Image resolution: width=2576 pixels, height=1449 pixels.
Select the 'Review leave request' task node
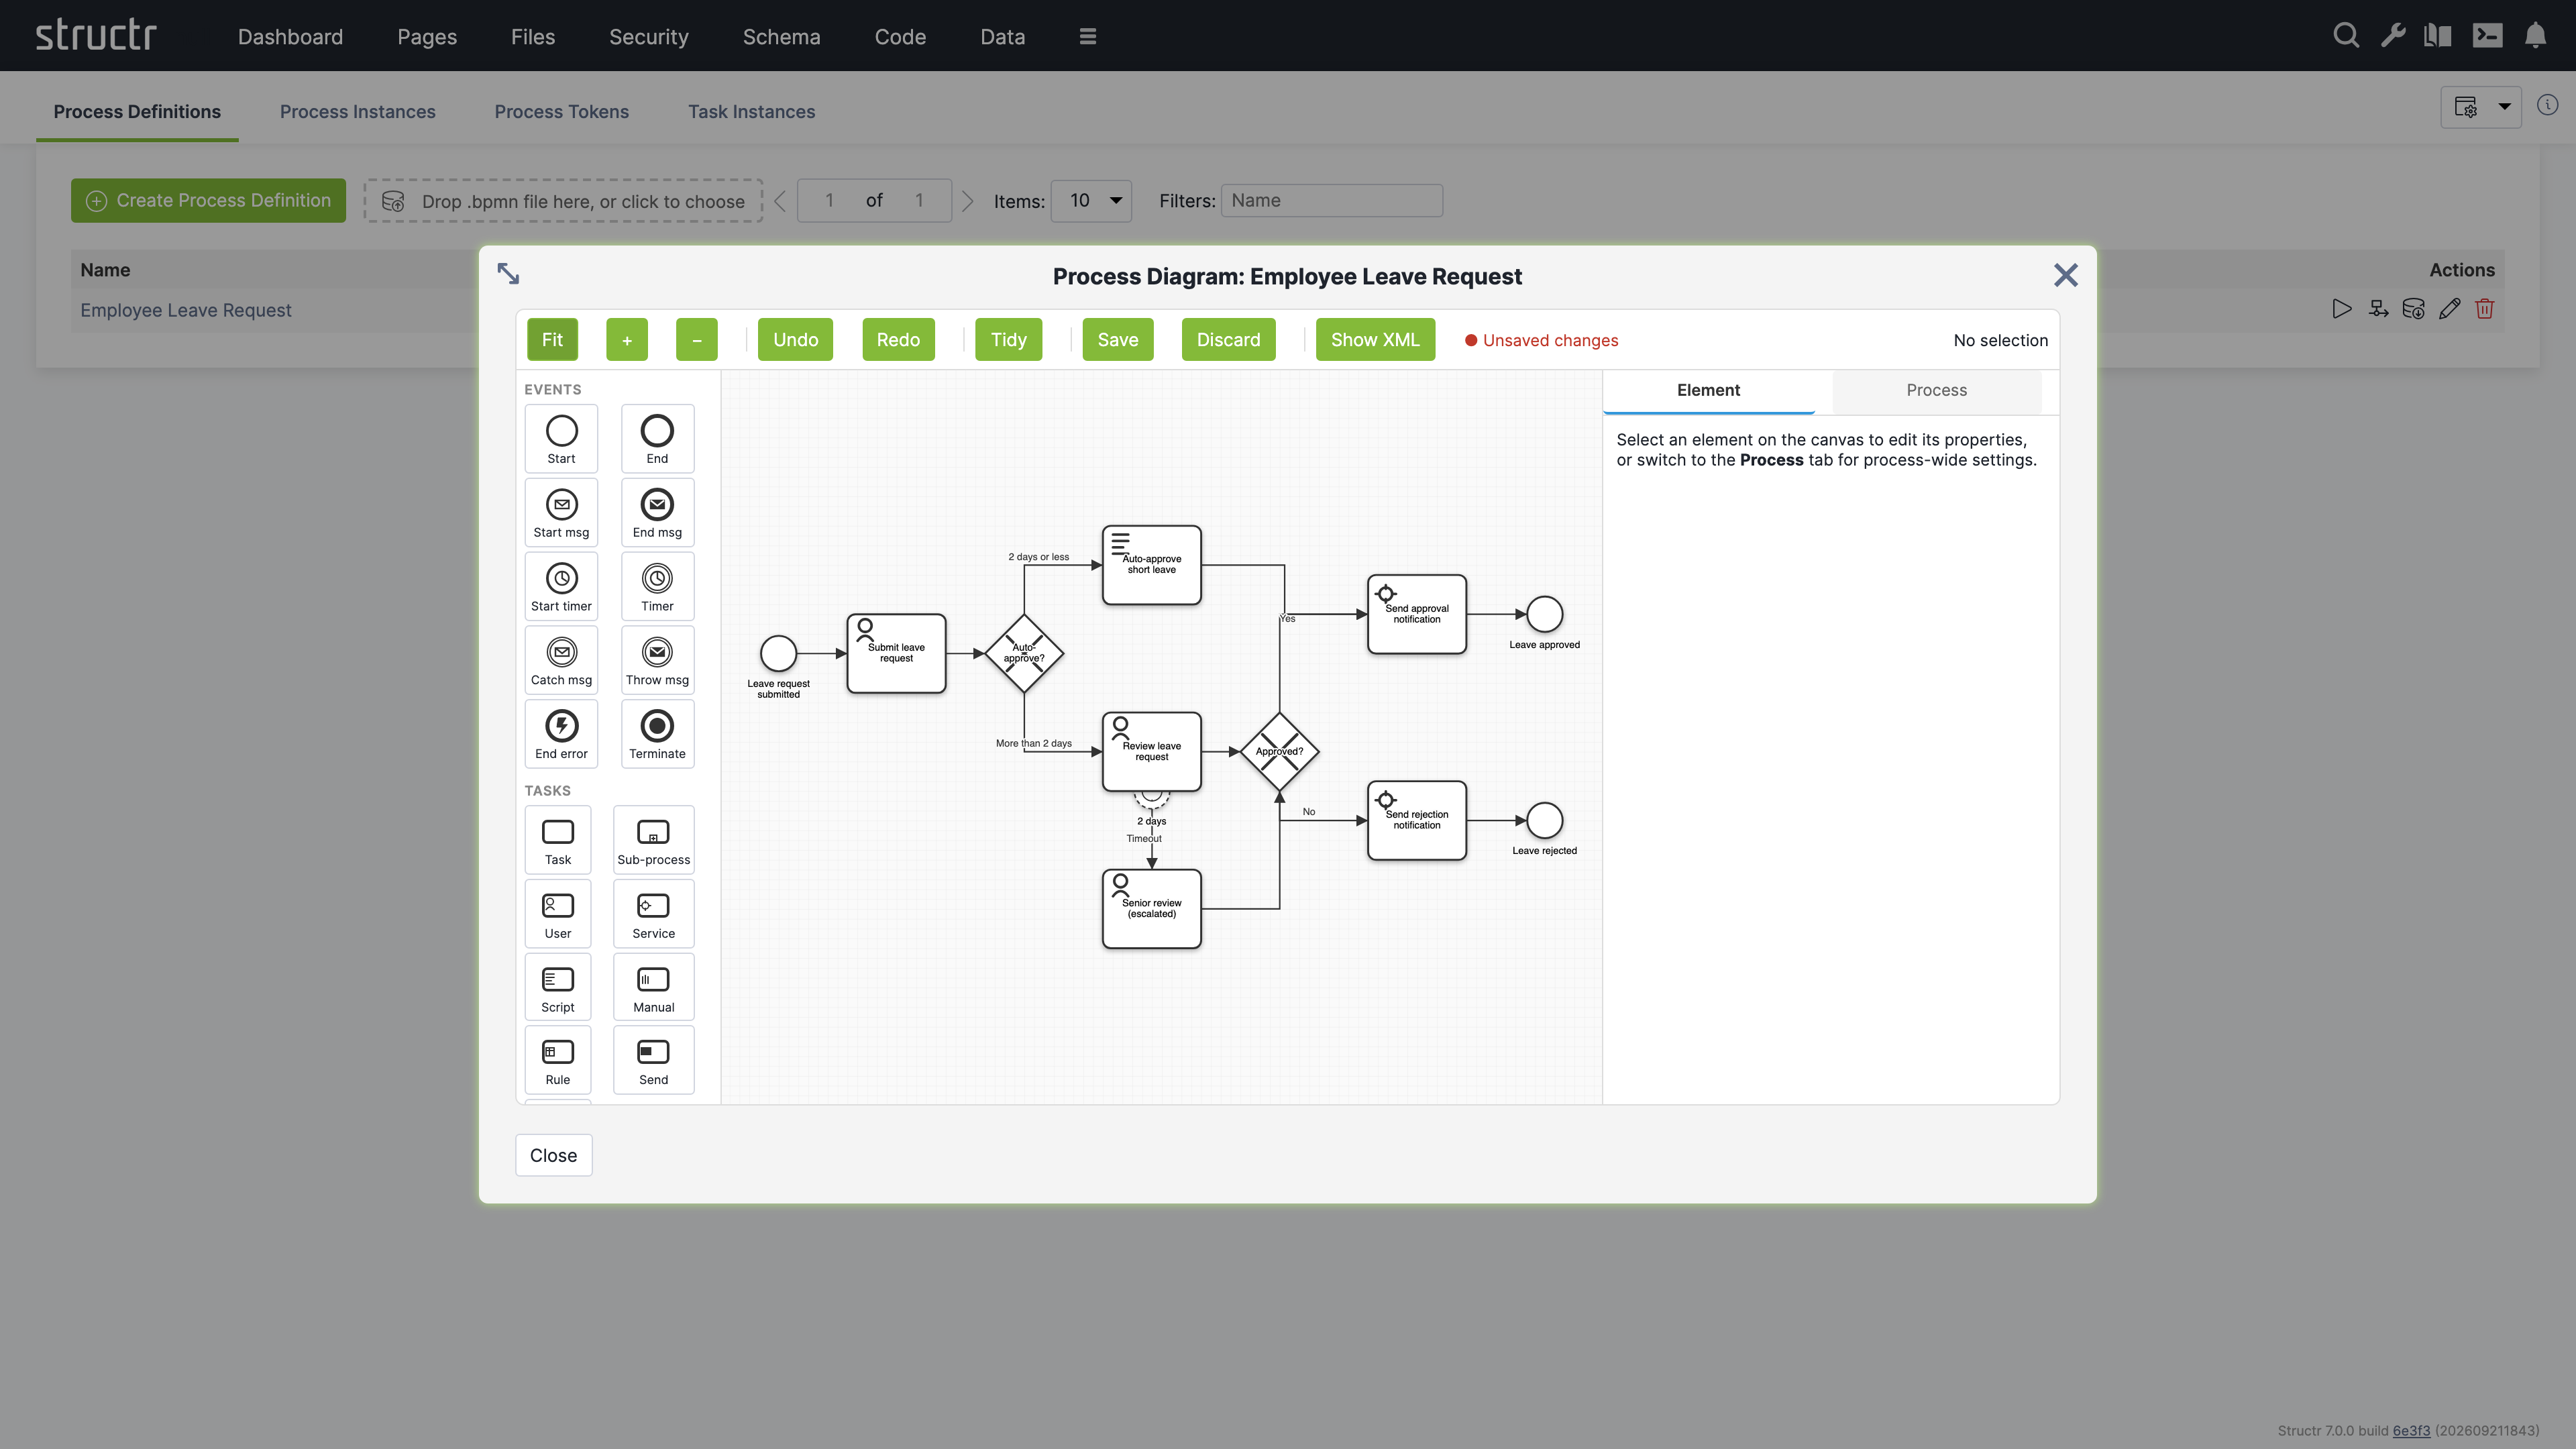pyautogui.click(x=1152, y=752)
